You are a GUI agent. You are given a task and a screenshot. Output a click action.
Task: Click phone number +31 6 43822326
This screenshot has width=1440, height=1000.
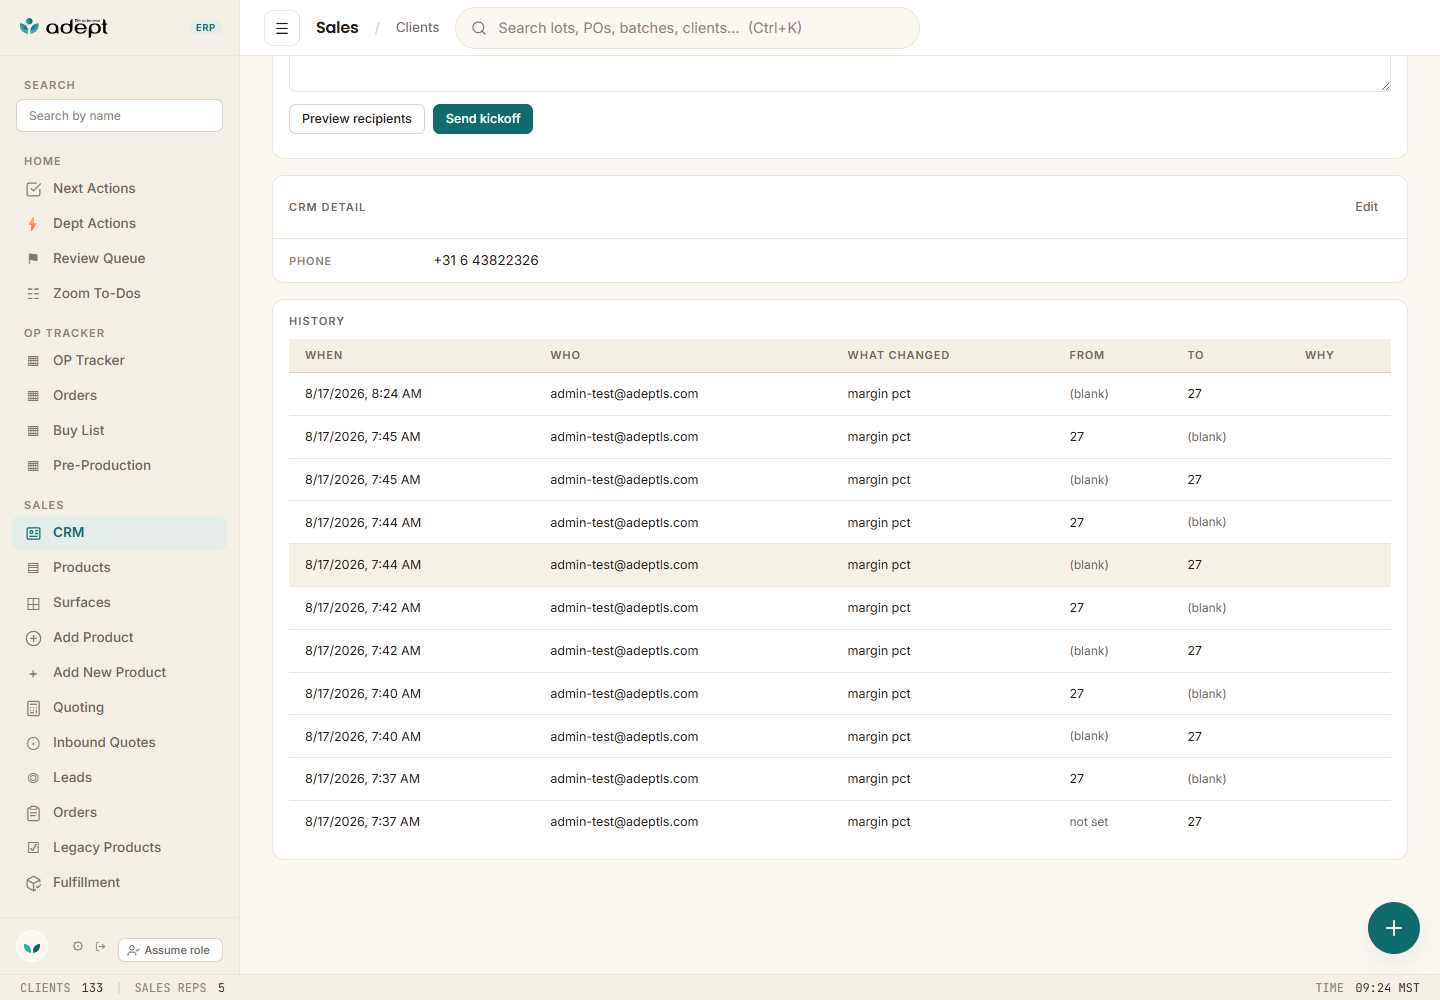click(486, 260)
